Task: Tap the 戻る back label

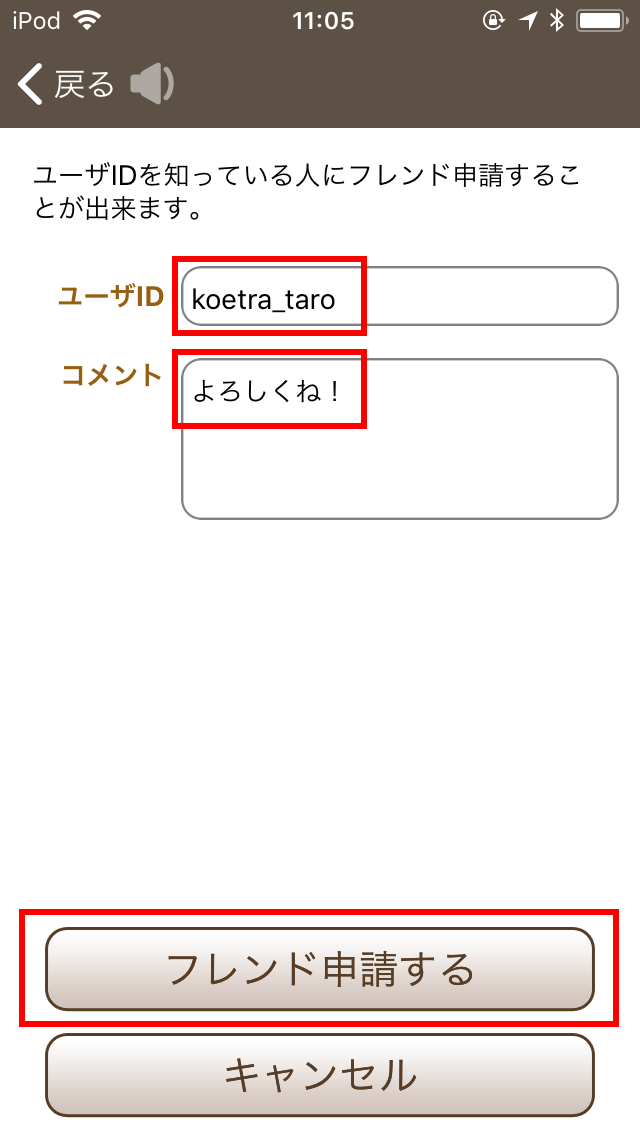Action: click(x=84, y=85)
